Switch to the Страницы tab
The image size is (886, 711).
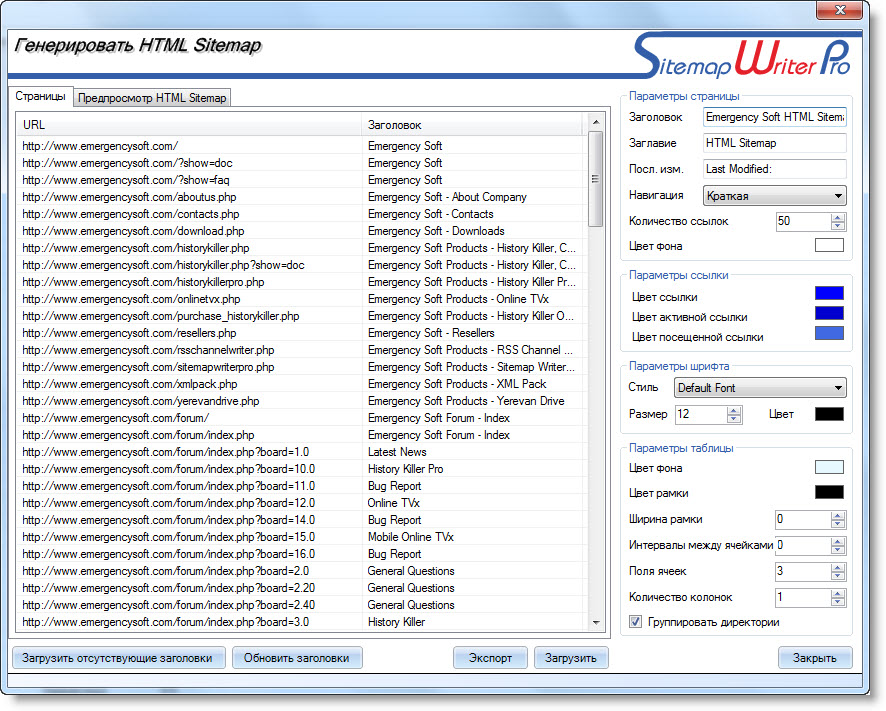(x=40, y=97)
